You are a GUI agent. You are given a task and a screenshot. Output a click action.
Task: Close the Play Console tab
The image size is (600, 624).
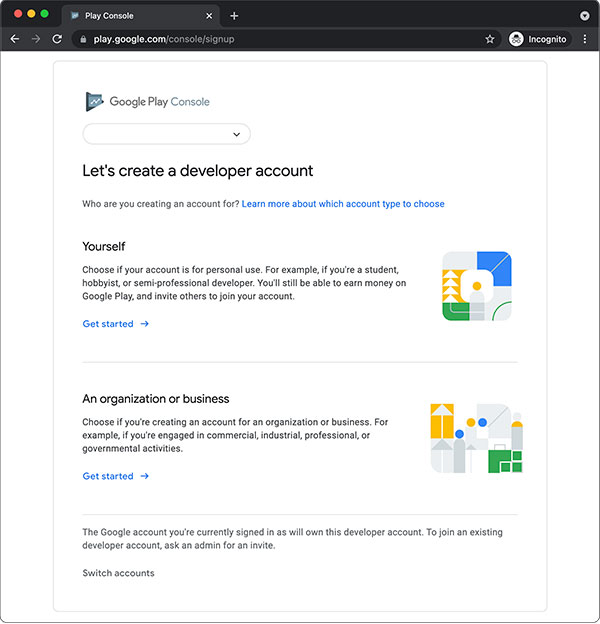209,16
